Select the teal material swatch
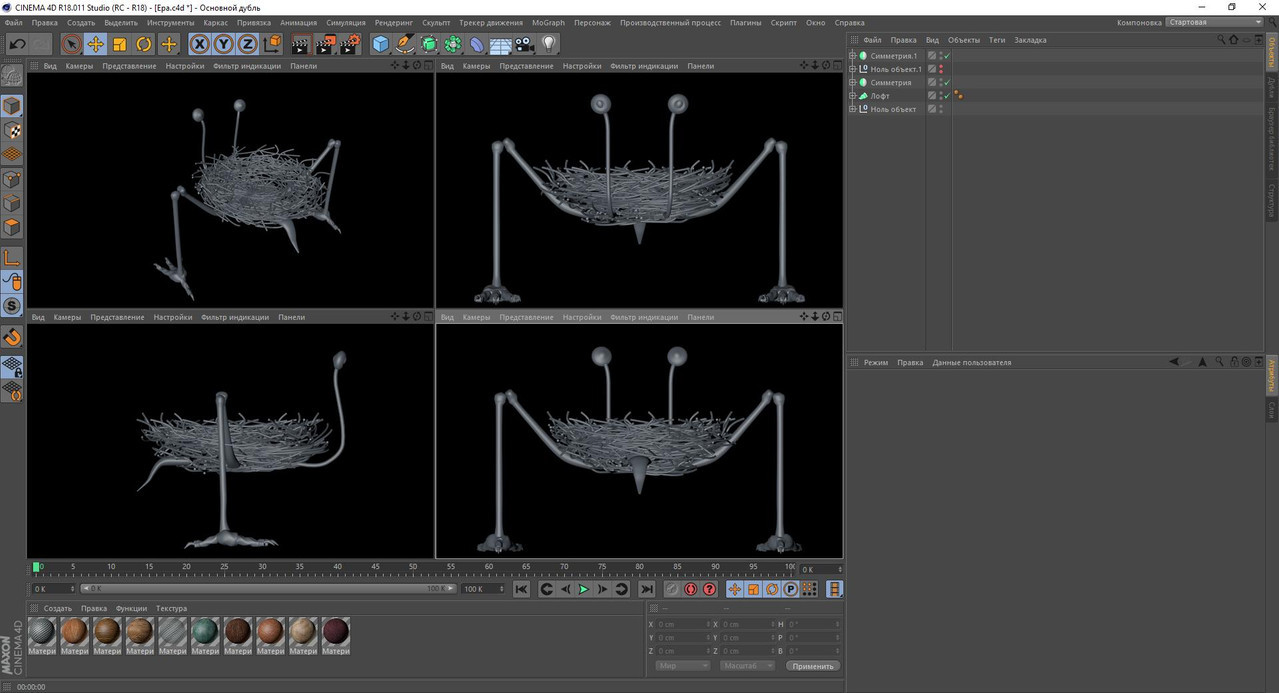The width and height of the screenshot is (1279, 693). tap(205, 631)
